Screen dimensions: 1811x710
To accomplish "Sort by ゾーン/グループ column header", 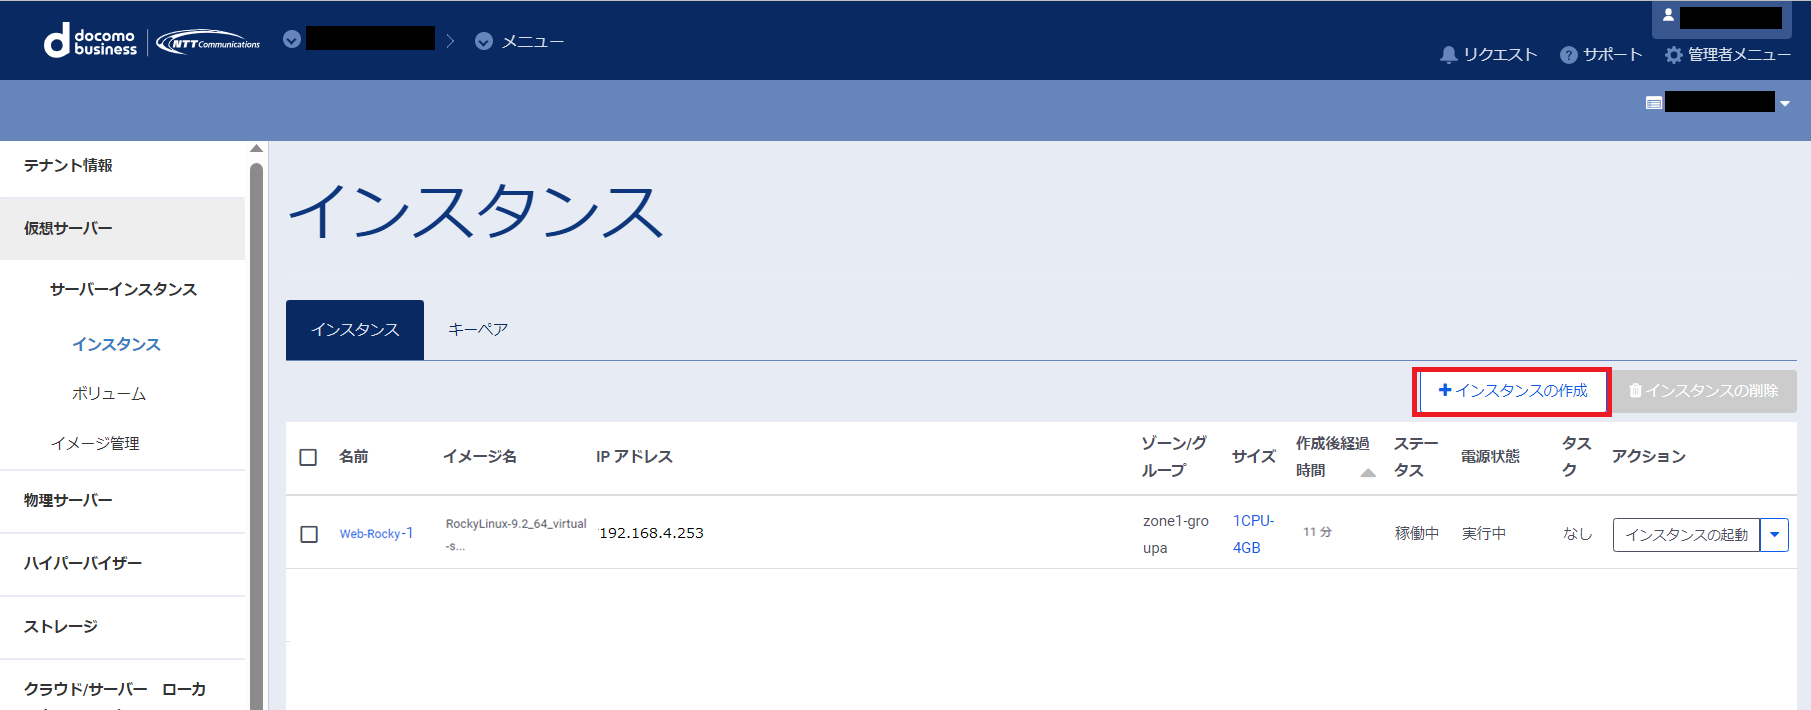I will tap(1174, 457).
